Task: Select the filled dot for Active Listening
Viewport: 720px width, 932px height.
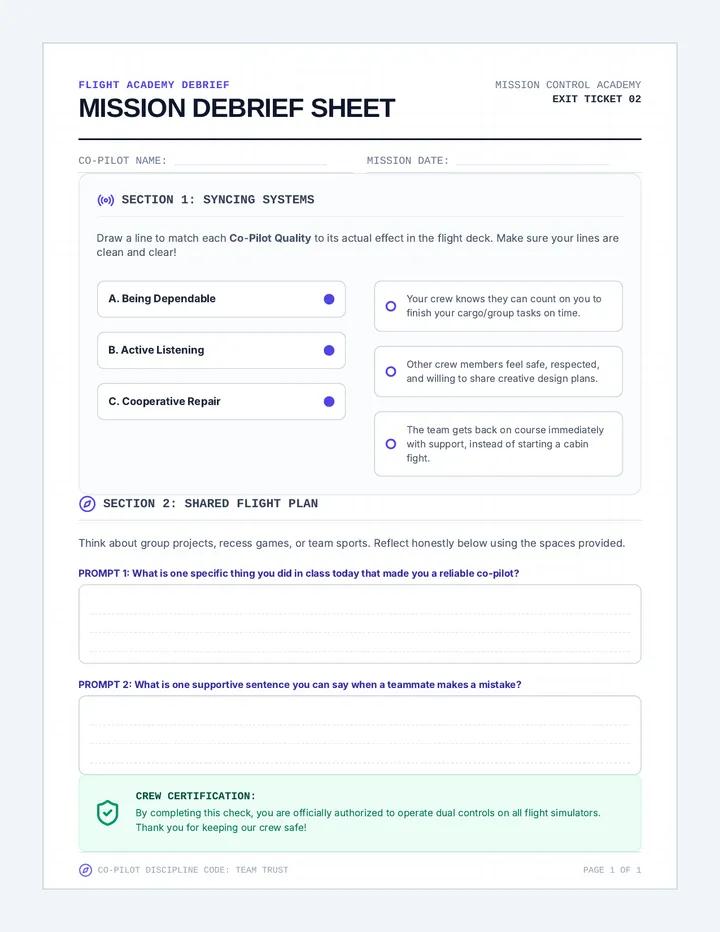Action: coord(329,351)
